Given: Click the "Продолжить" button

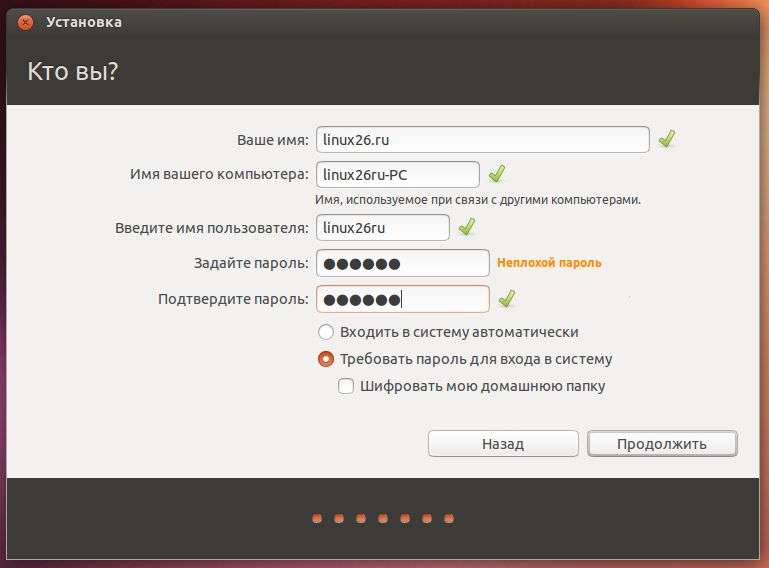Looking at the screenshot, I should coord(662,444).
